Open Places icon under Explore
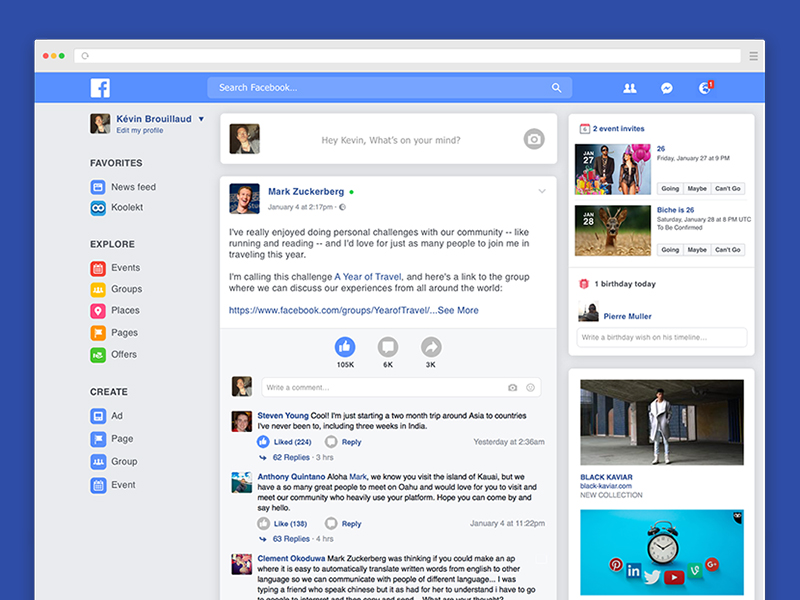The height and width of the screenshot is (600, 800). 98,311
